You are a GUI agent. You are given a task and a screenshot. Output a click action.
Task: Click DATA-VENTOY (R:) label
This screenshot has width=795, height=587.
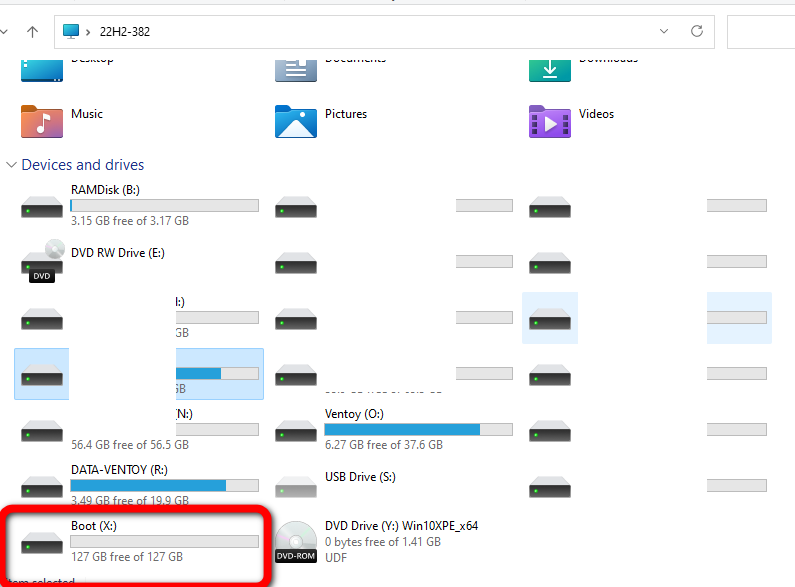pos(119,470)
